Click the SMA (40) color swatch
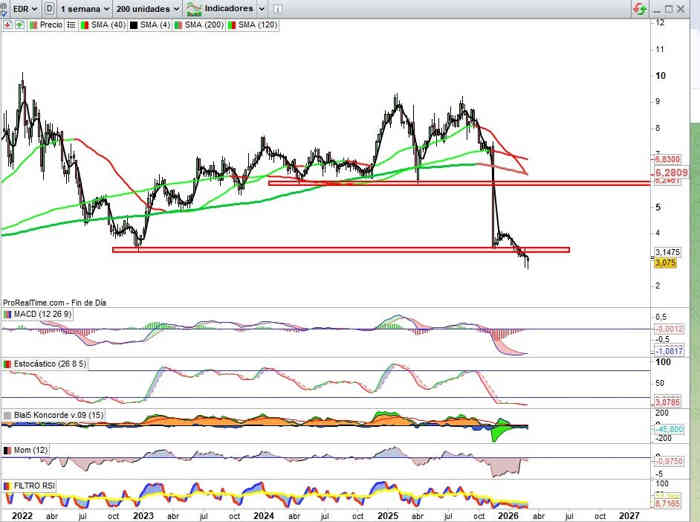The width and height of the screenshot is (700, 522). [x=82, y=23]
